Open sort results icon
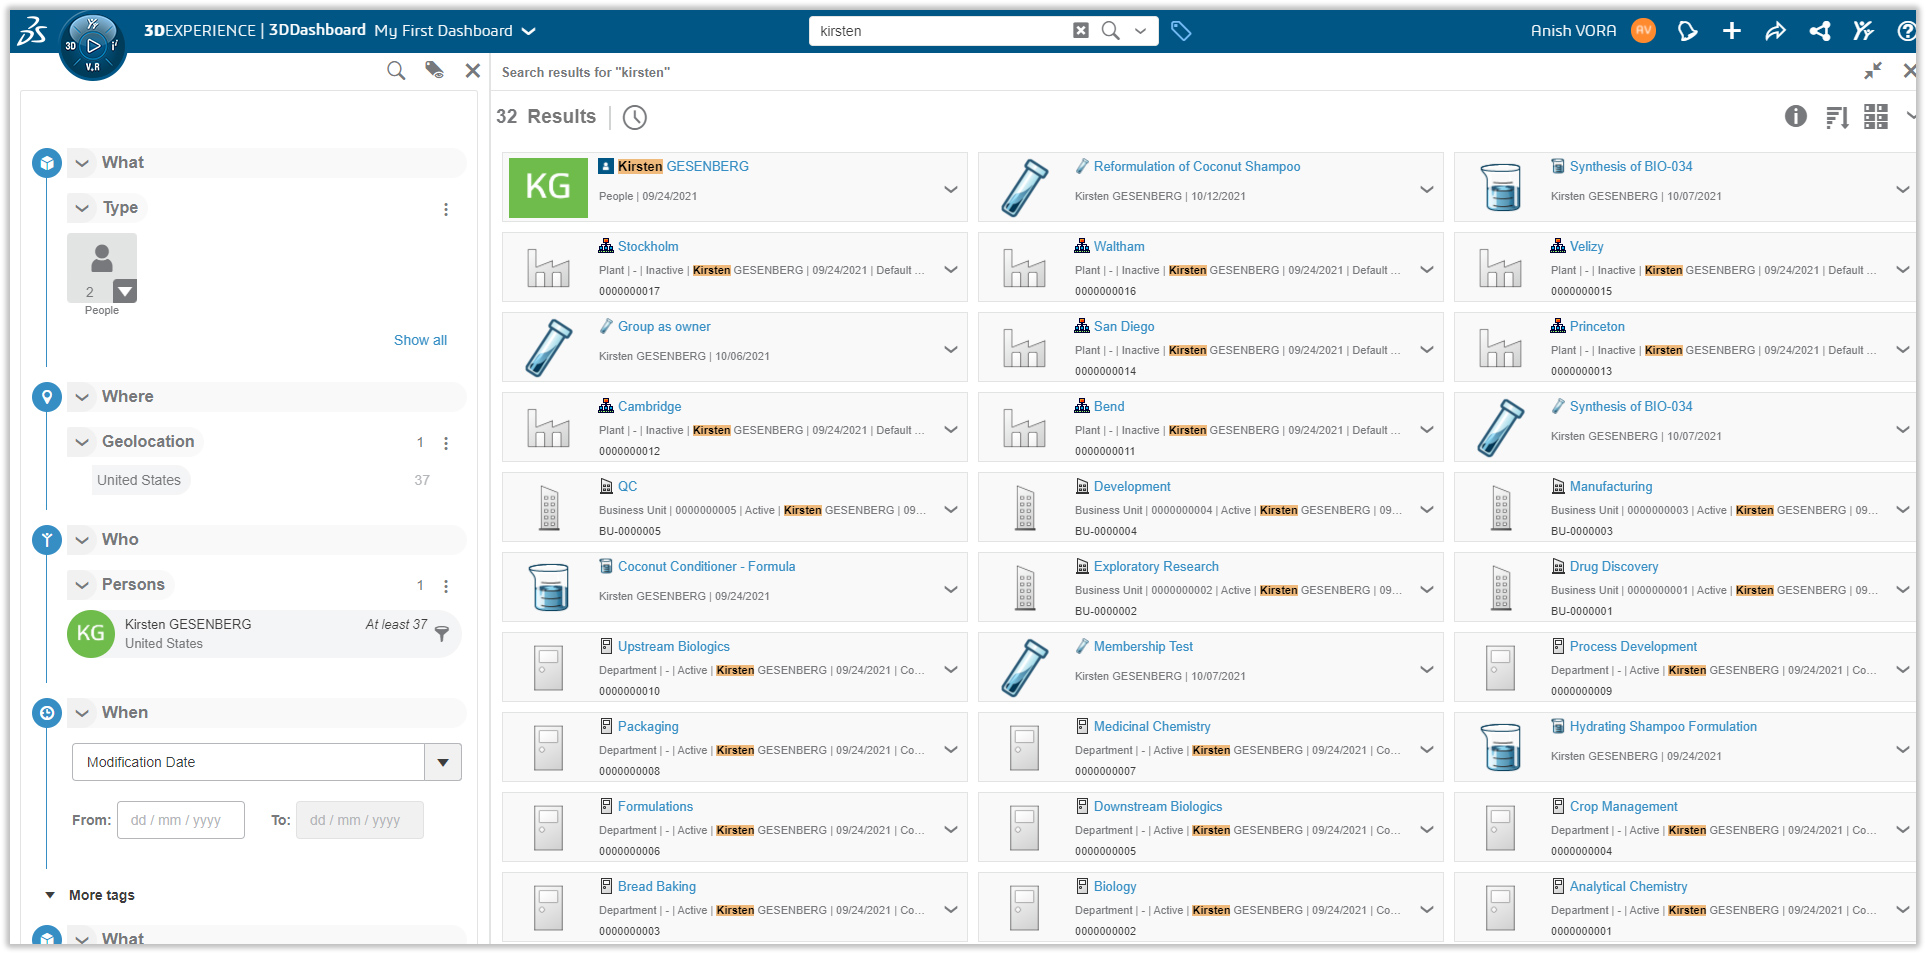This screenshot has height=954, width=1926. pyautogui.click(x=1837, y=118)
